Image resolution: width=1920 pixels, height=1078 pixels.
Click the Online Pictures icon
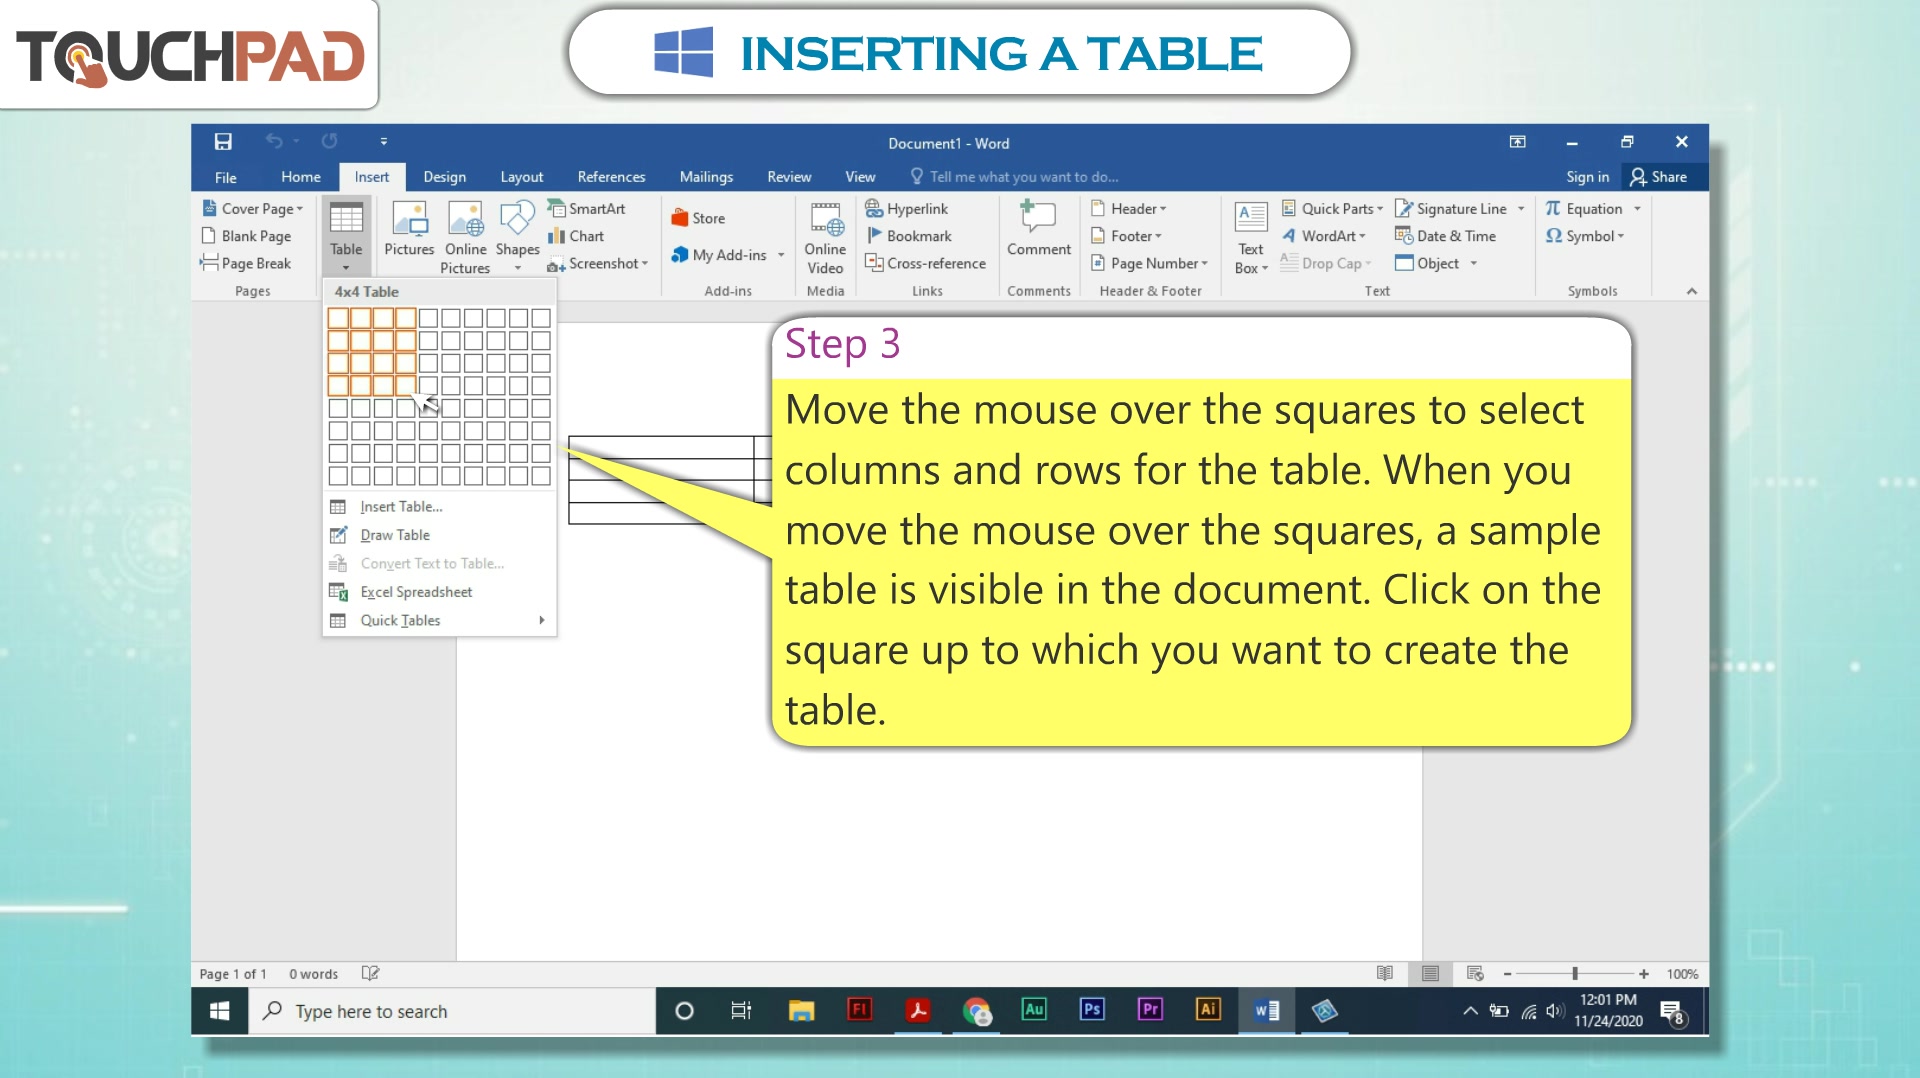[465, 218]
